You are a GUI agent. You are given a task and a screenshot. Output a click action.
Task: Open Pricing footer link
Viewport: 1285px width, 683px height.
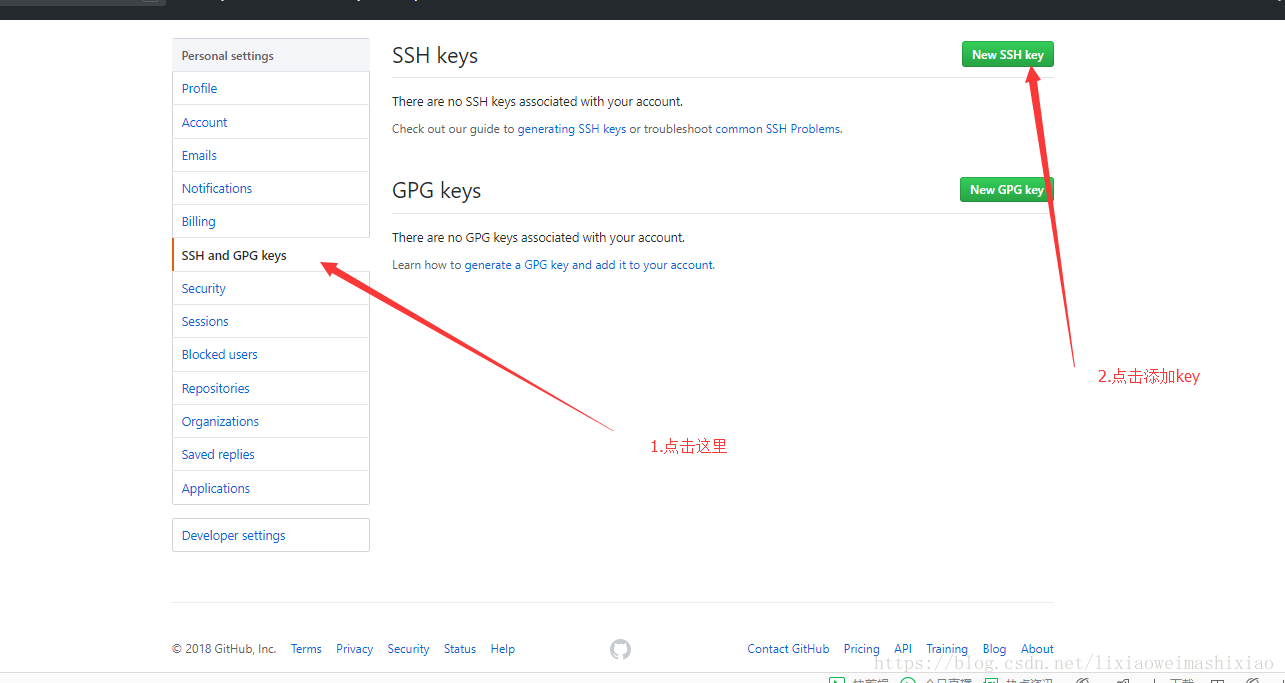click(861, 649)
